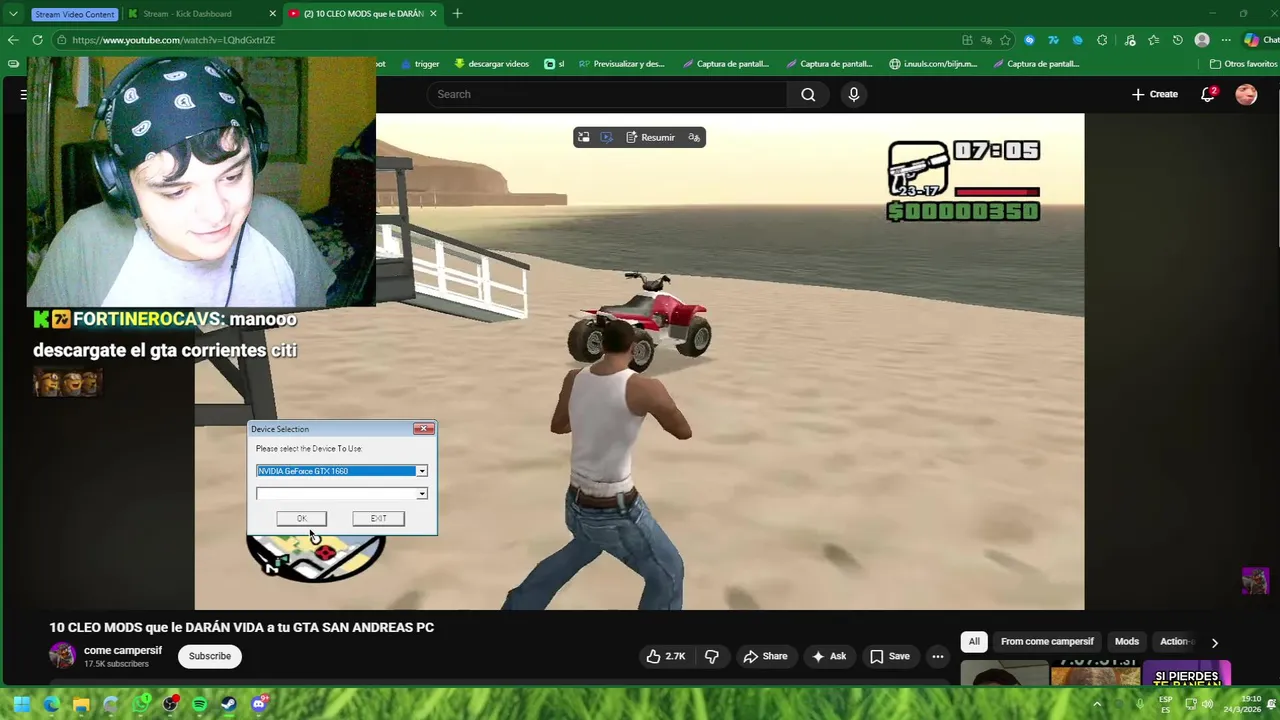
Task: Click translate page icon in address bar
Action: click(986, 40)
